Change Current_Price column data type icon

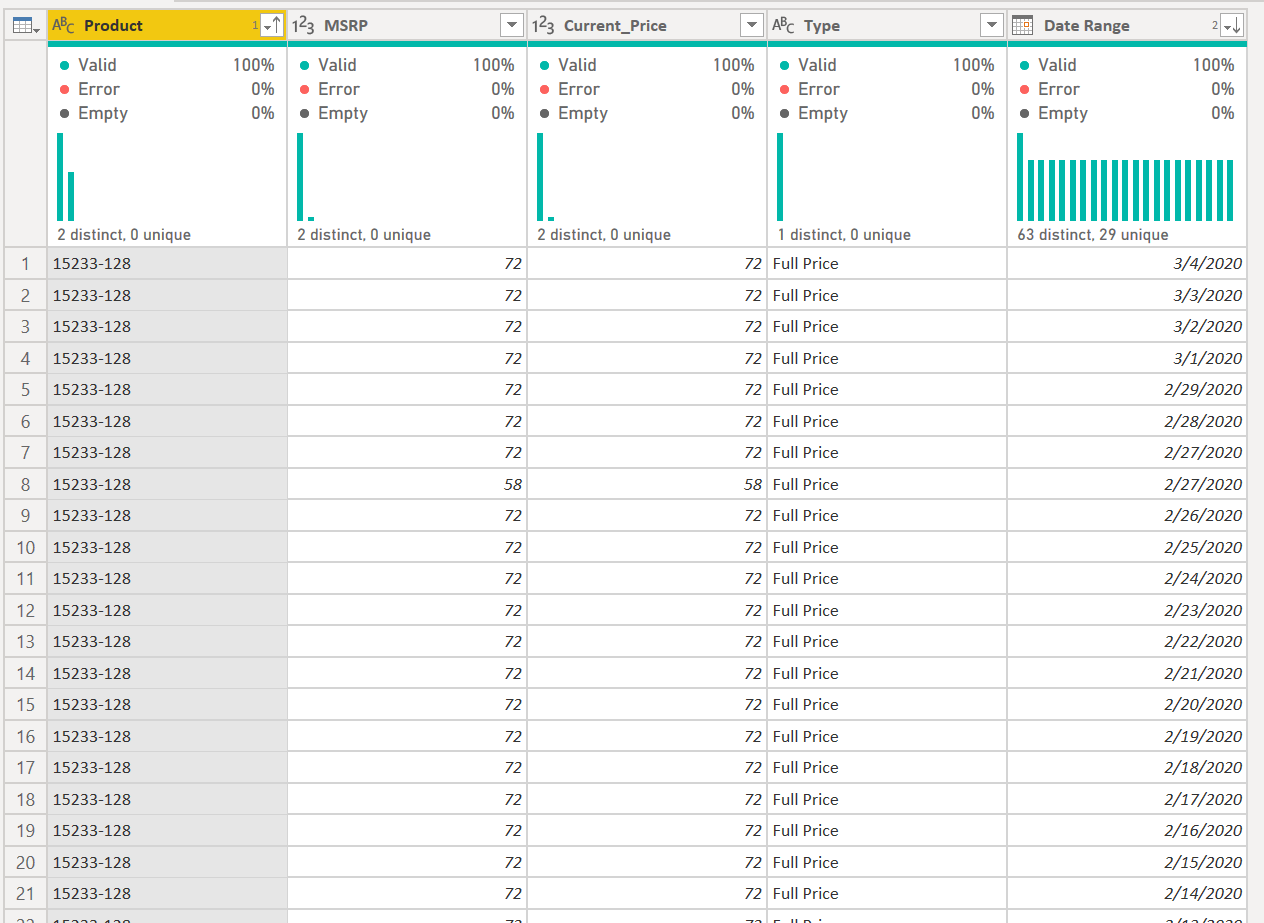[x=544, y=26]
